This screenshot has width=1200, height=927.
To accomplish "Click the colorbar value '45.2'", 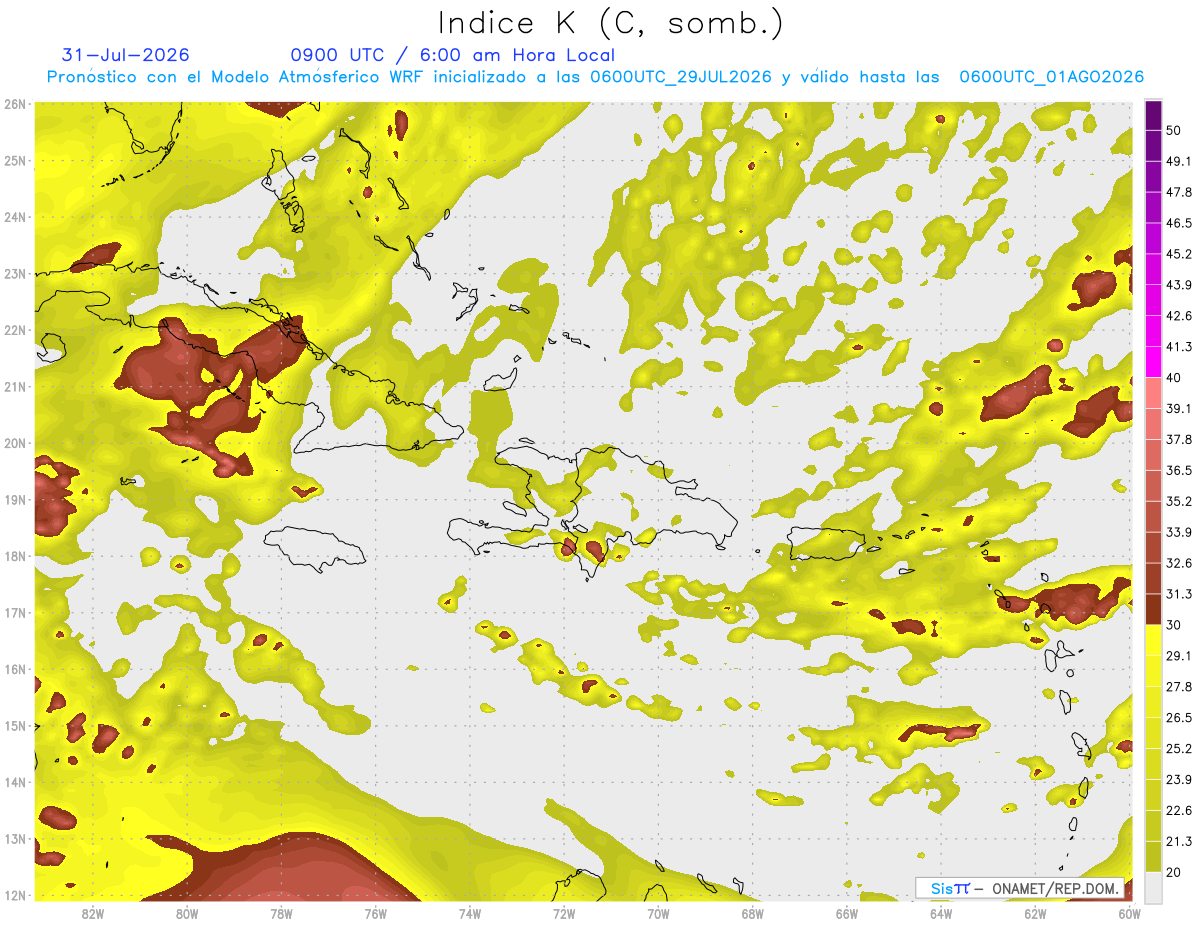I will coord(1179,254).
